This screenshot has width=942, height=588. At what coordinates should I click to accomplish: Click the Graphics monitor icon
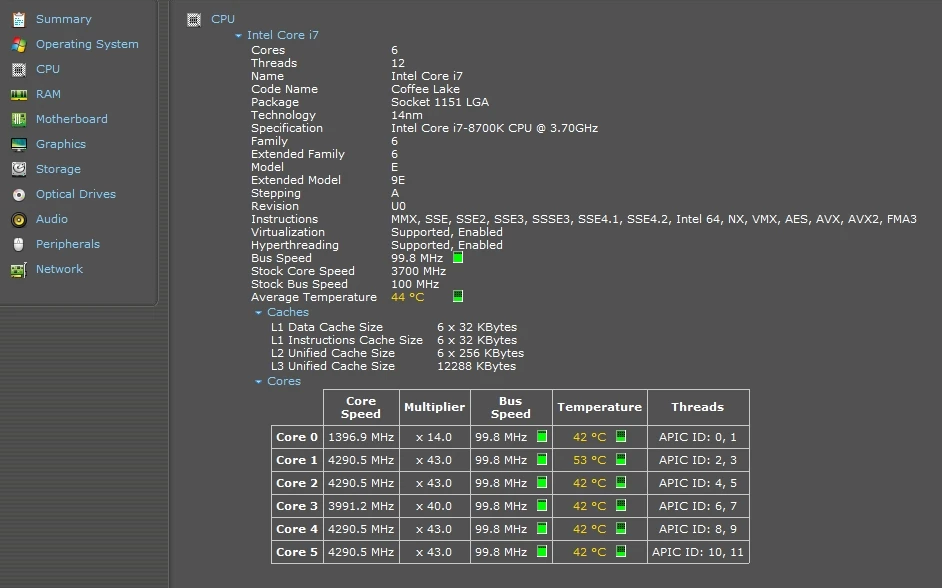[19, 145]
